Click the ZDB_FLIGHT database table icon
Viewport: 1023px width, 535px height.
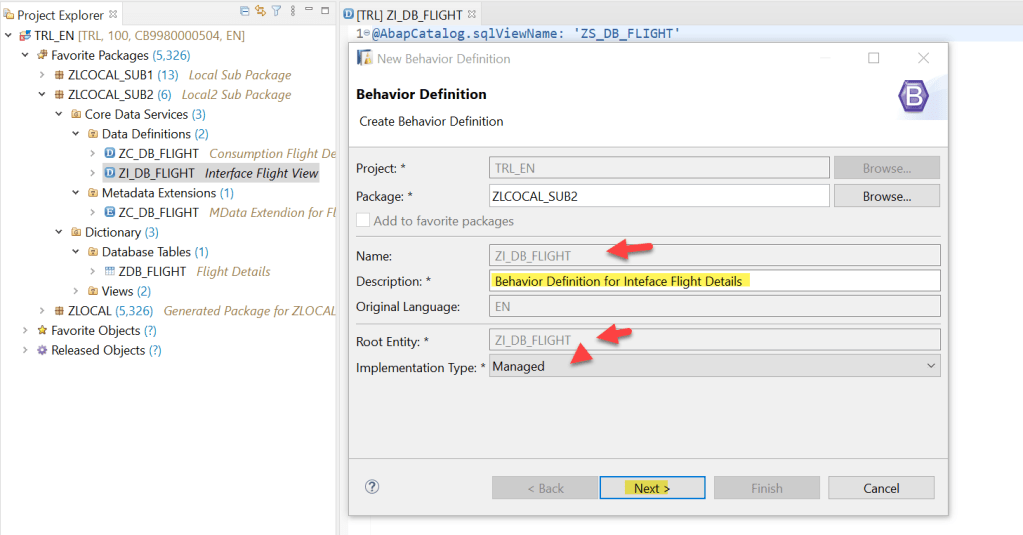(x=110, y=272)
